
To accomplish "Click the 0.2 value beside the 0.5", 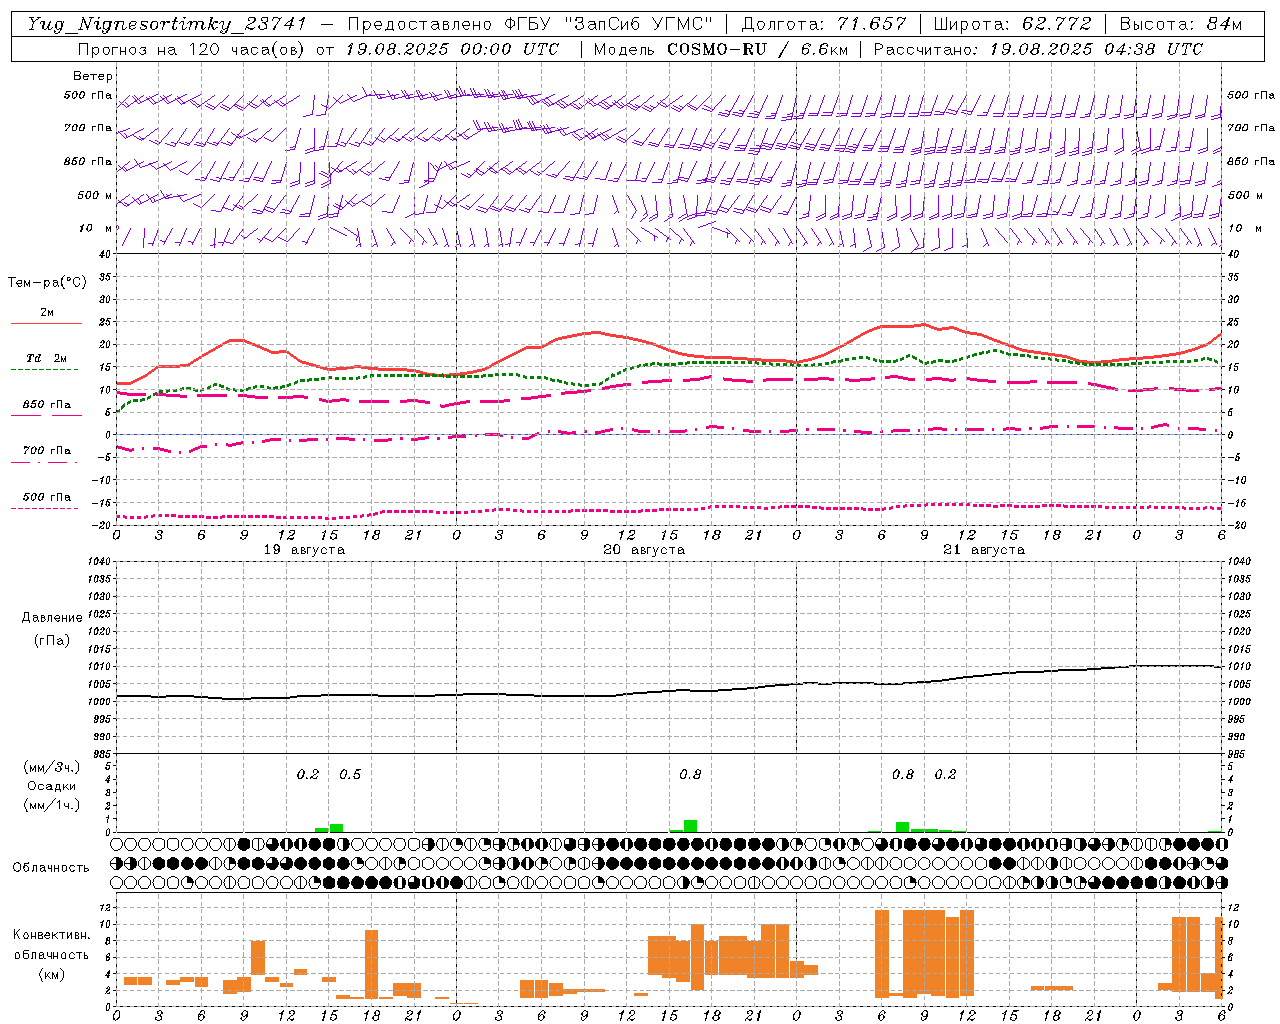I will (x=308, y=774).
